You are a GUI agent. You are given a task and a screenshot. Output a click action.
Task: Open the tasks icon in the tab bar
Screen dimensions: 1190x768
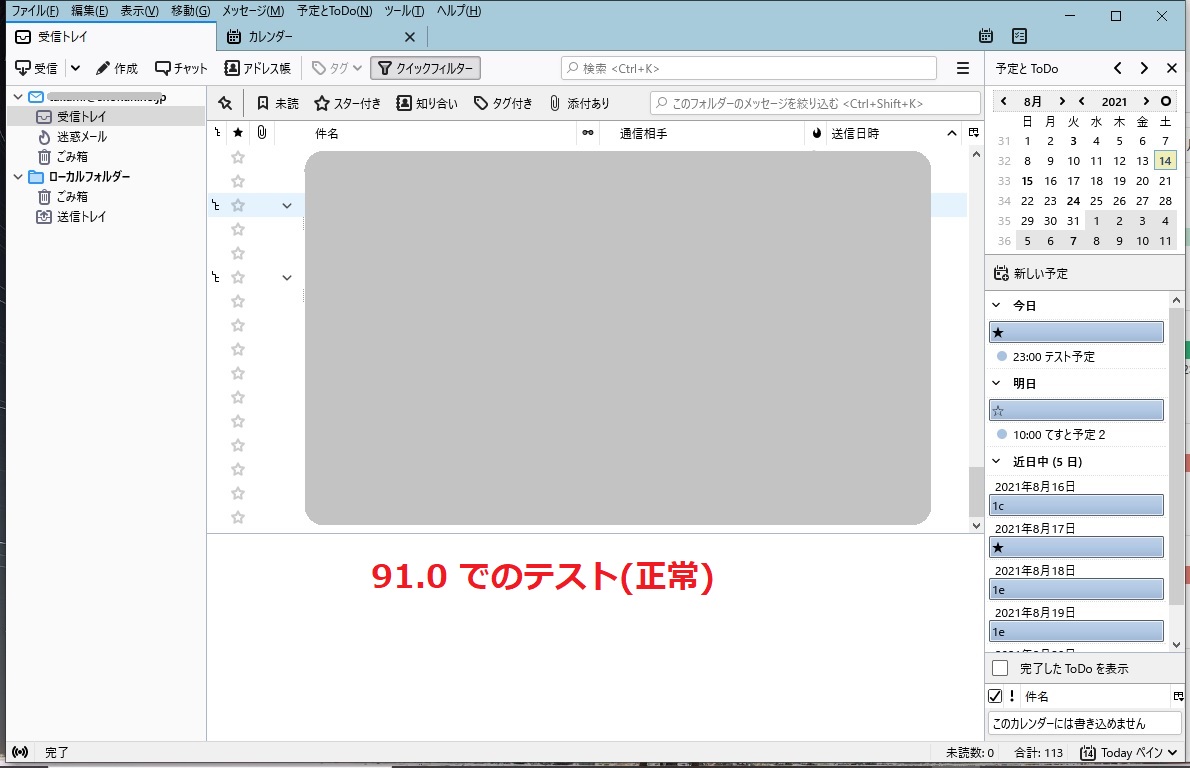1019,36
